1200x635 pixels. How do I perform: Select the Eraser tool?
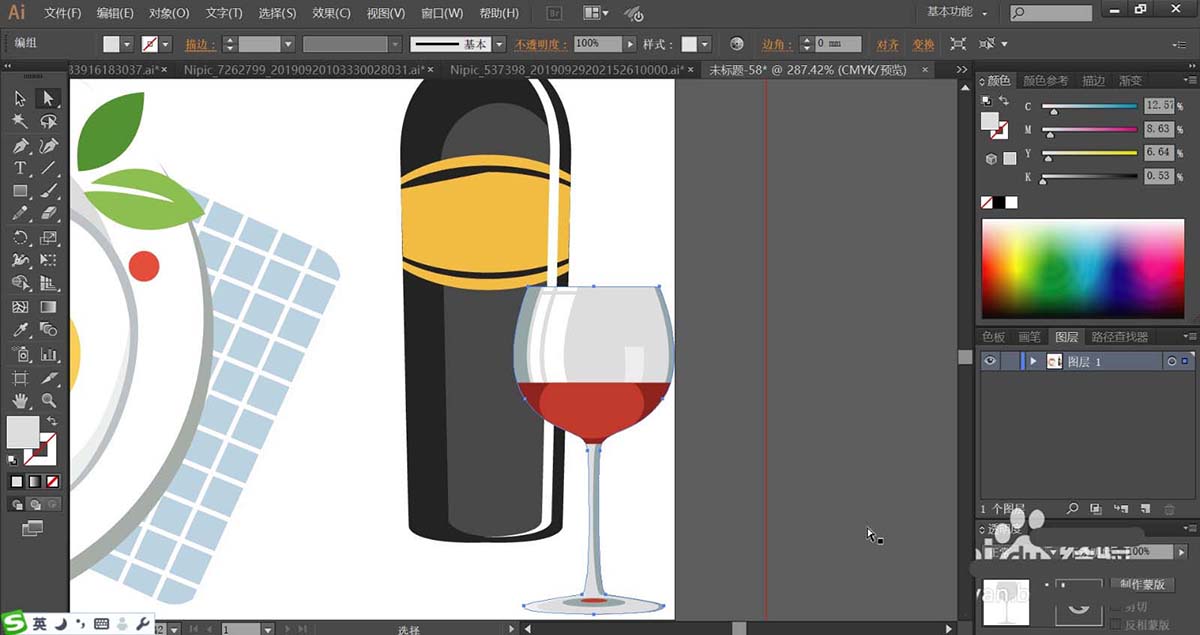(x=47, y=214)
